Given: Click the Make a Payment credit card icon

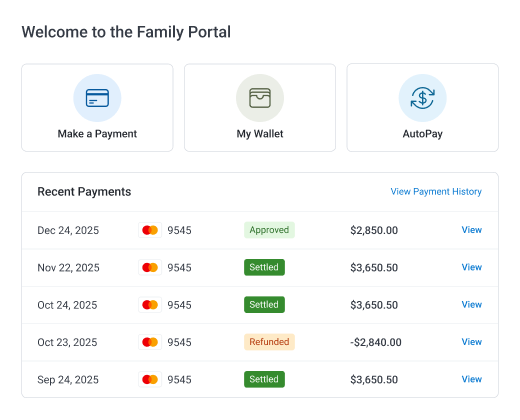Looking at the screenshot, I should [x=97, y=98].
